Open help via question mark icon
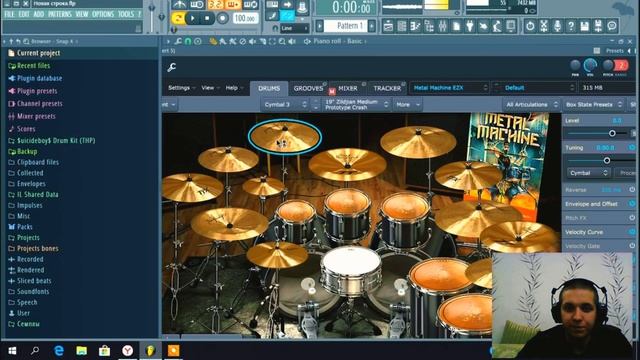Image resolution: width=640 pixels, height=360 pixels. pos(571,27)
